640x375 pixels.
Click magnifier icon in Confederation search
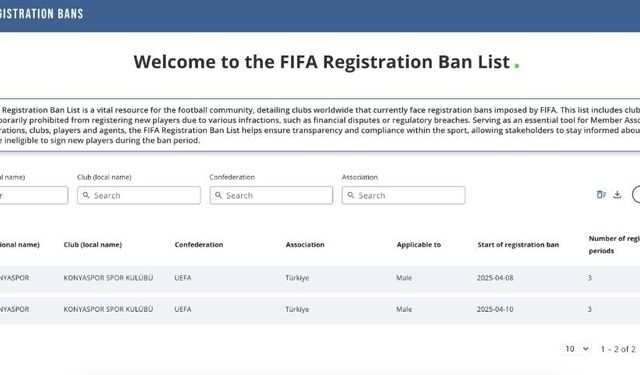click(218, 195)
